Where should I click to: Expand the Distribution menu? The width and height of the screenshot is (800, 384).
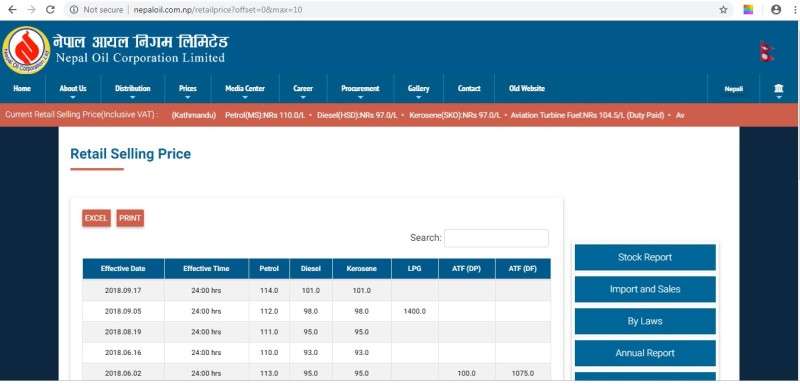pyautogui.click(x=133, y=88)
